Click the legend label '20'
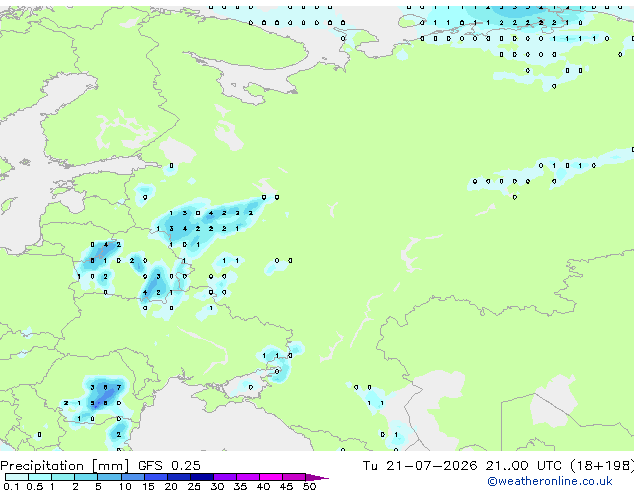Image resolution: width=634 pixels, height=490 pixels. click(x=171, y=486)
